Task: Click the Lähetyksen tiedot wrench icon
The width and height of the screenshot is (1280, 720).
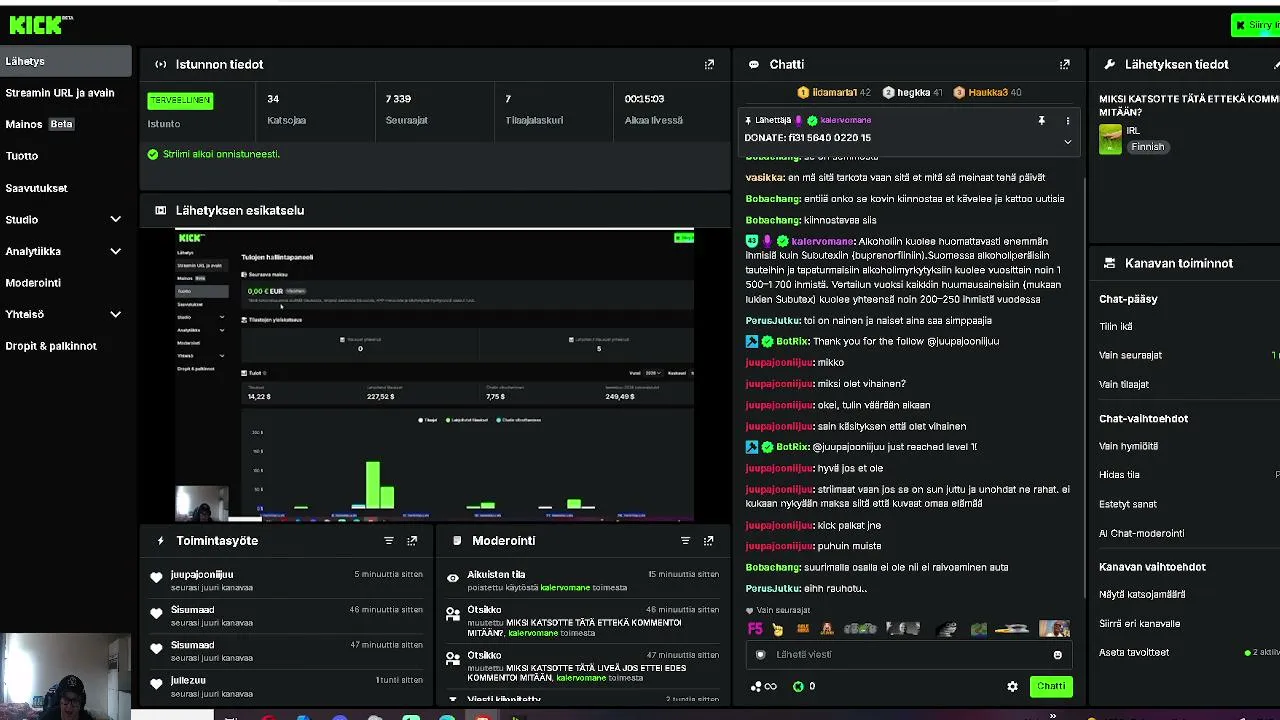Action: coord(1109,64)
